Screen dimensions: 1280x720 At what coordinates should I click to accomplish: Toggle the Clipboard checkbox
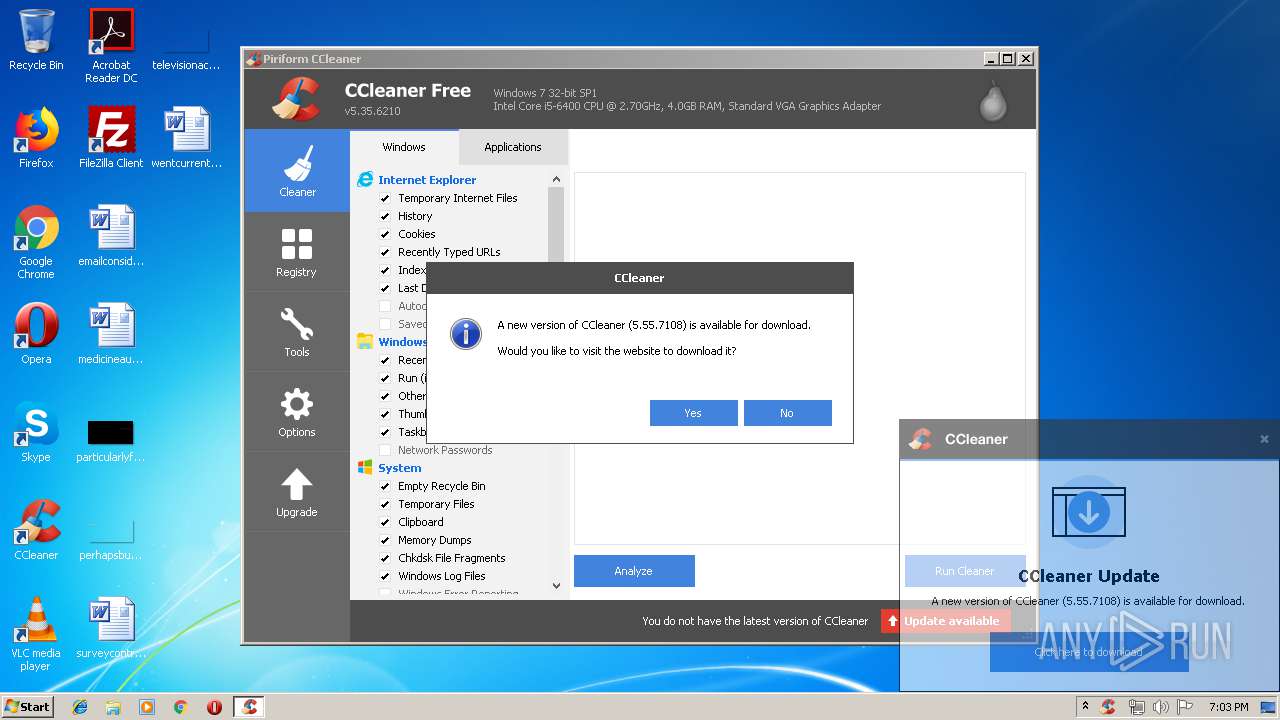pyautogui.click(x=385, y=522)
